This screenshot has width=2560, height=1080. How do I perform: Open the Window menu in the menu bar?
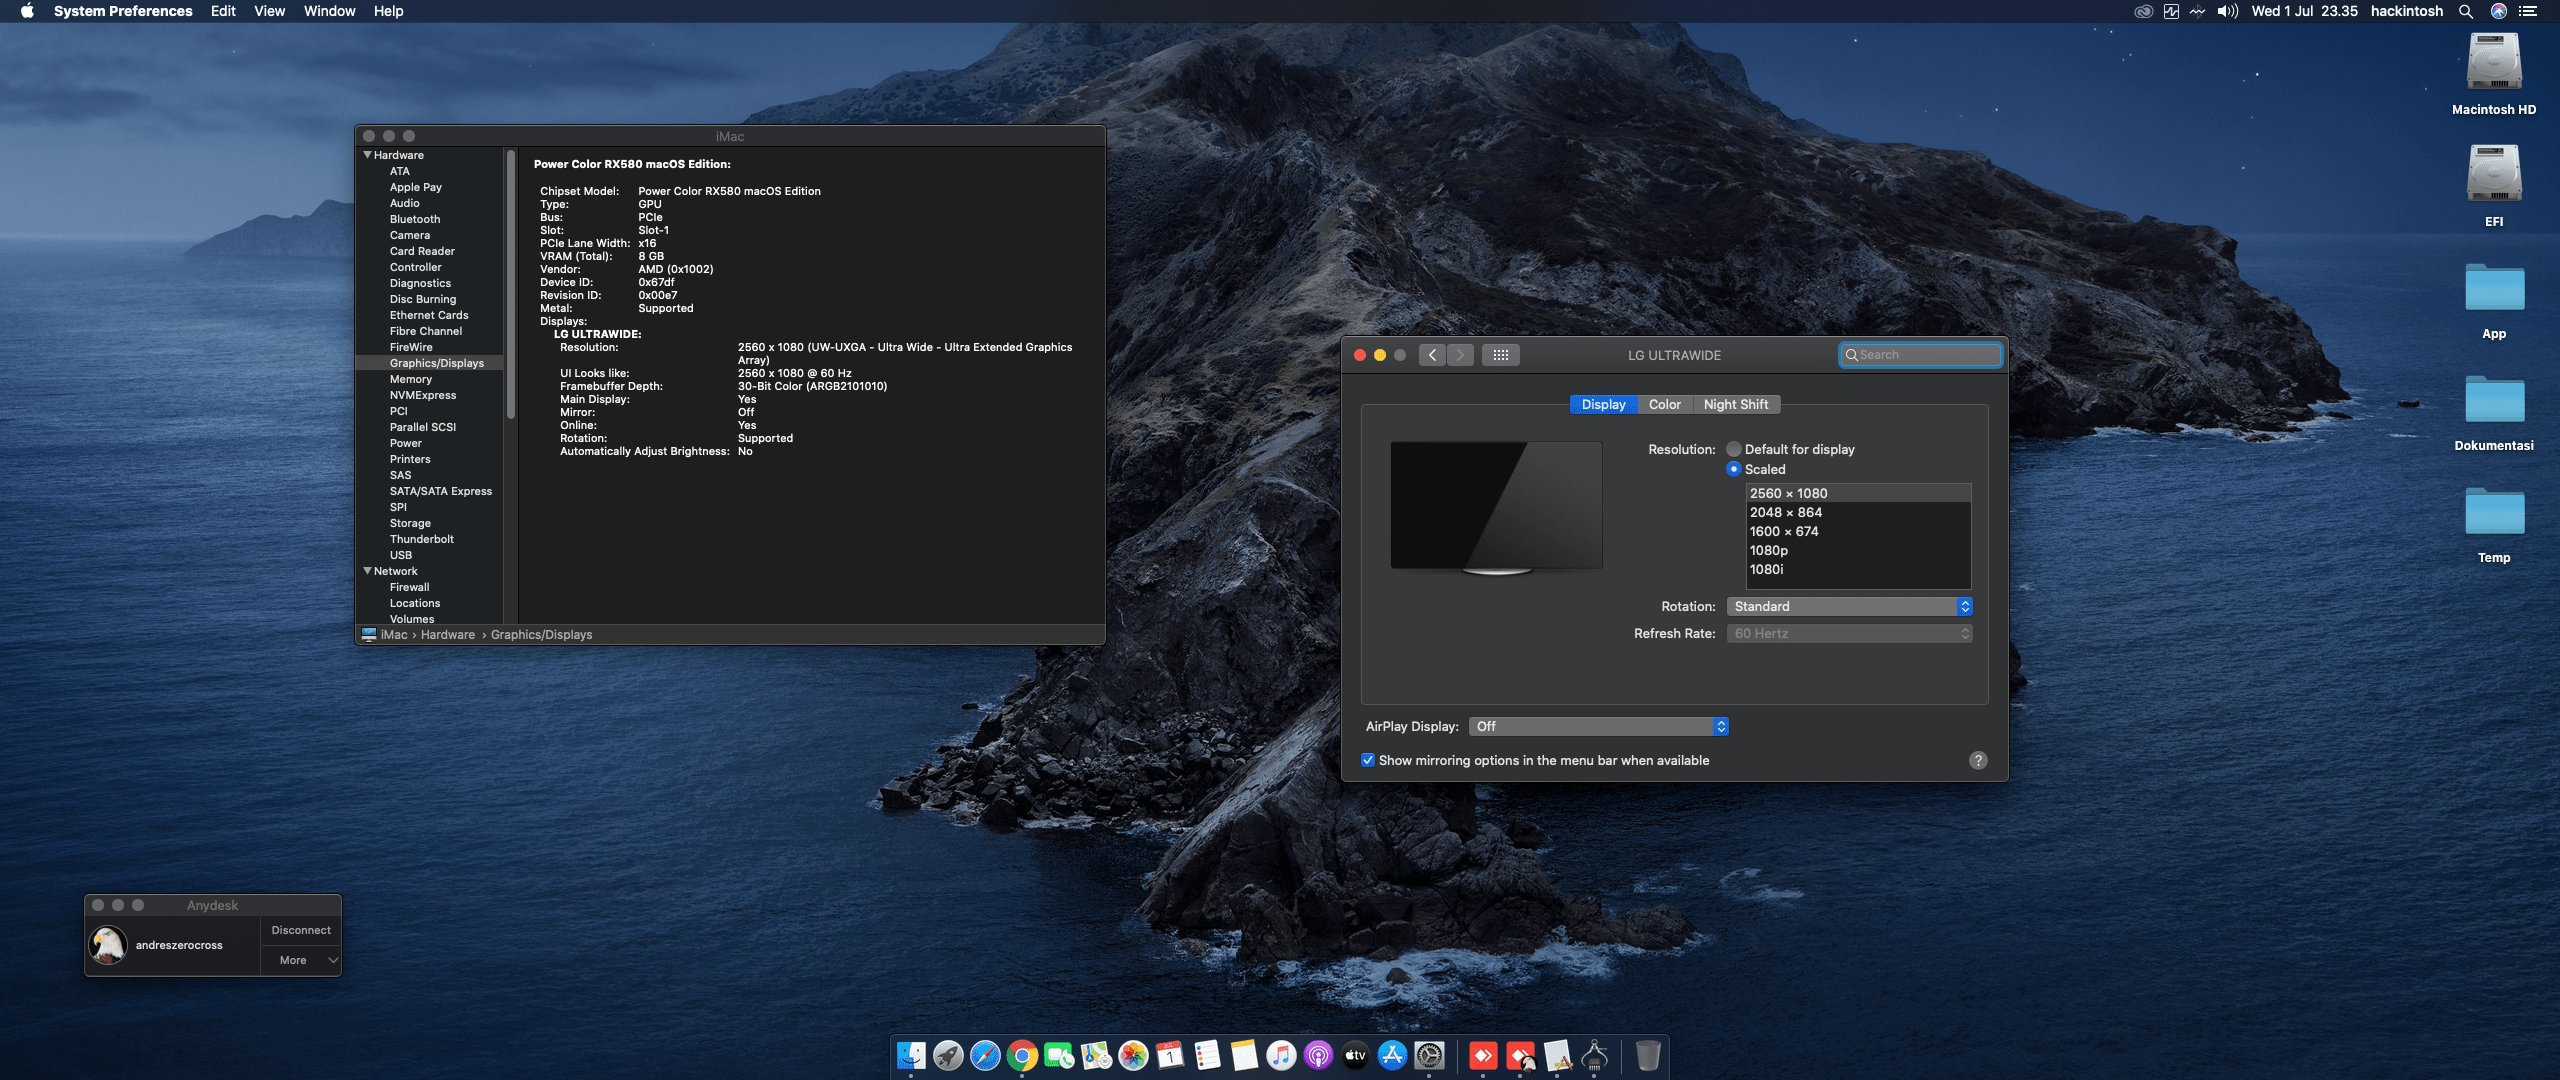330,11
